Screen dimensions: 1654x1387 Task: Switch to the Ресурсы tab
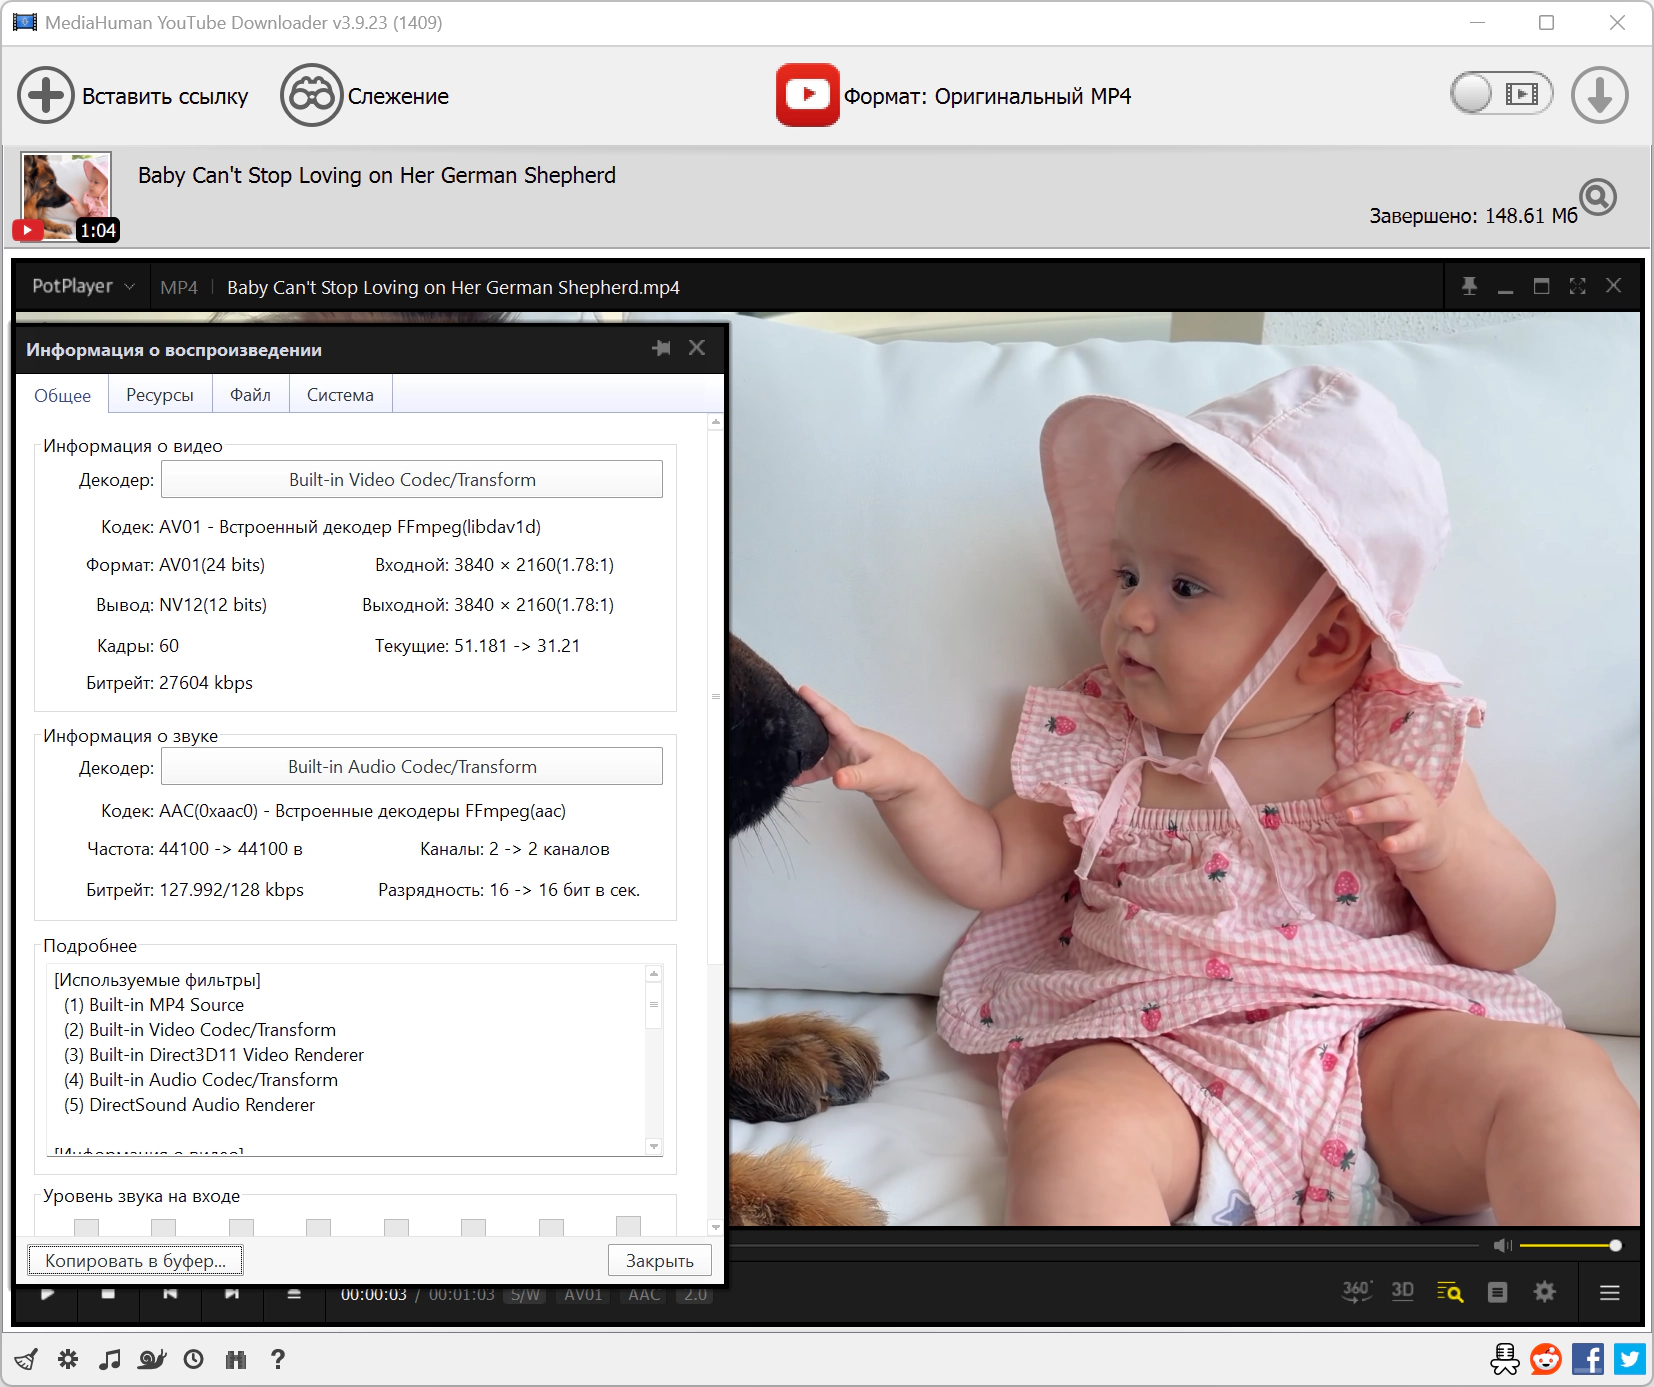pos(160,395)
